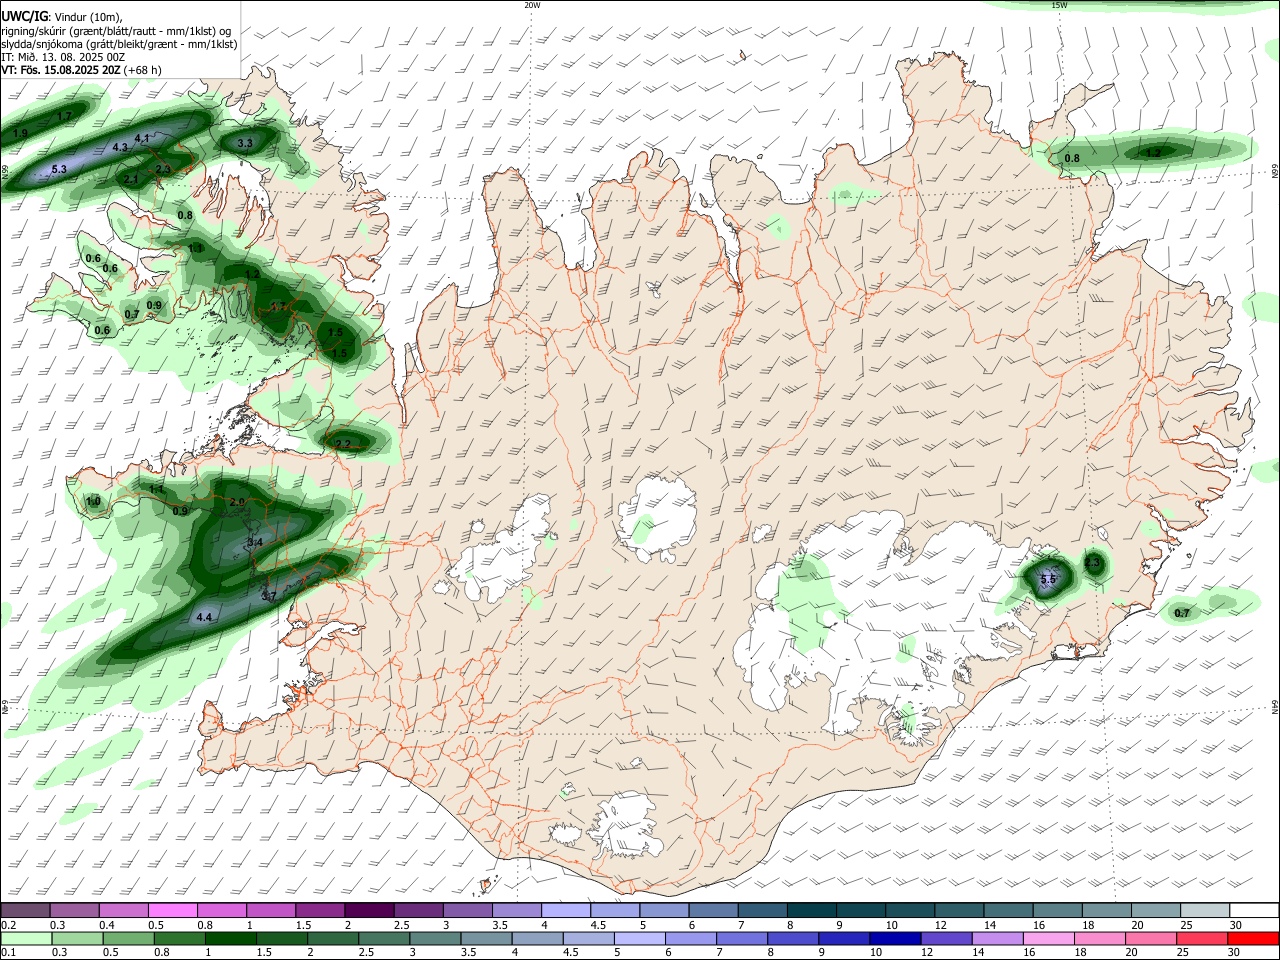Click the 4.4 precipitation value off the southwest
The image size is (1280, 960).
pyautogui.click(x=204, y=618)
